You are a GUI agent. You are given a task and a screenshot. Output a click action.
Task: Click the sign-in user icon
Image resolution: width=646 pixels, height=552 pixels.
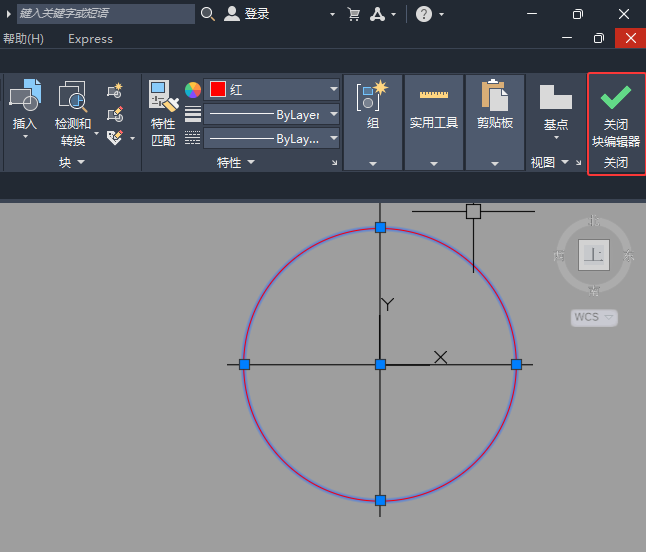coord(232,14)
